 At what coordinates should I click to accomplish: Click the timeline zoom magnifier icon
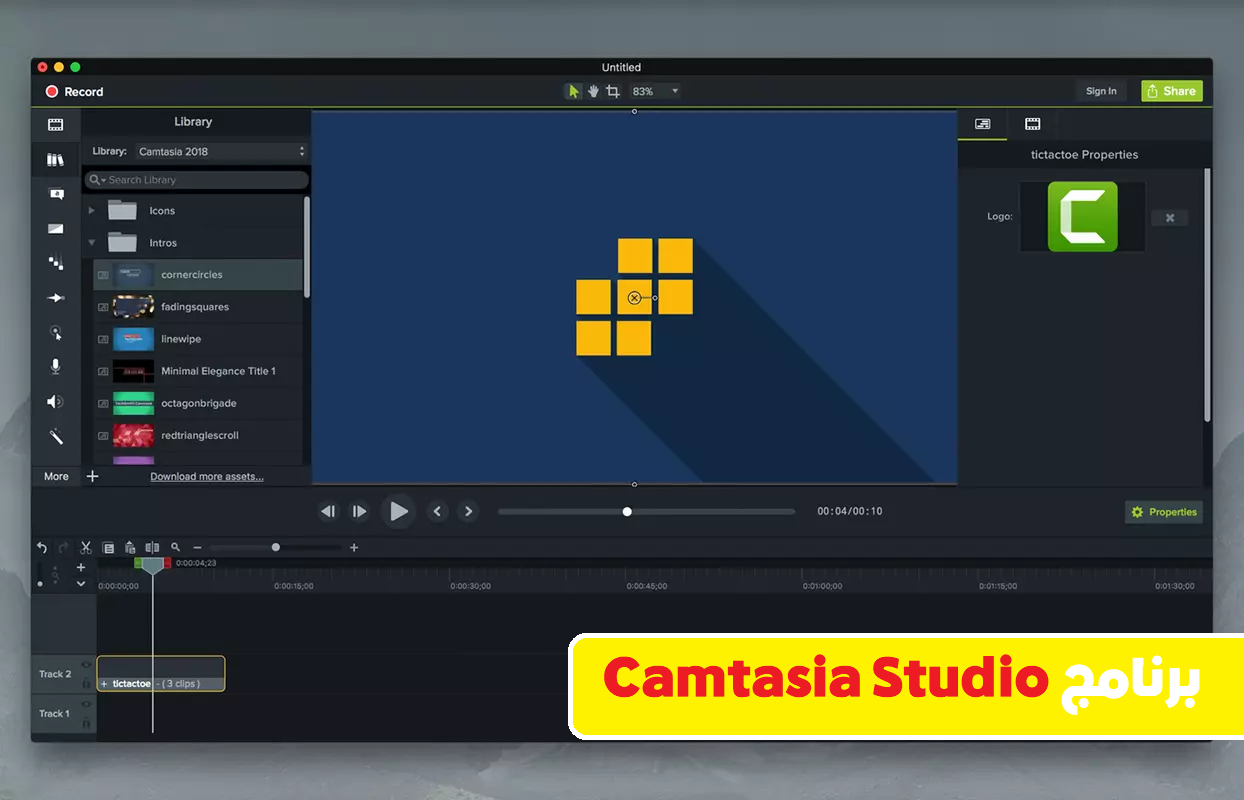coord(175,547)
